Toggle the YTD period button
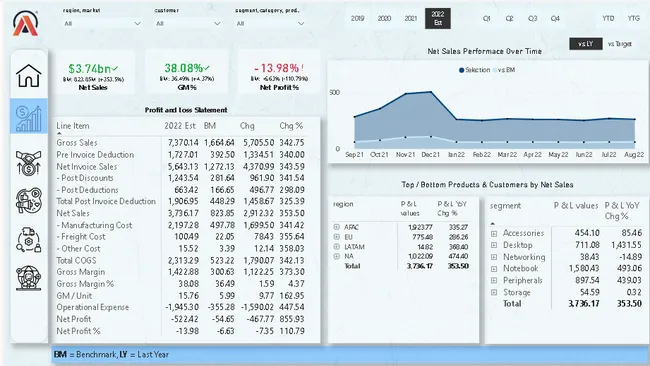 tap(608, 18)
